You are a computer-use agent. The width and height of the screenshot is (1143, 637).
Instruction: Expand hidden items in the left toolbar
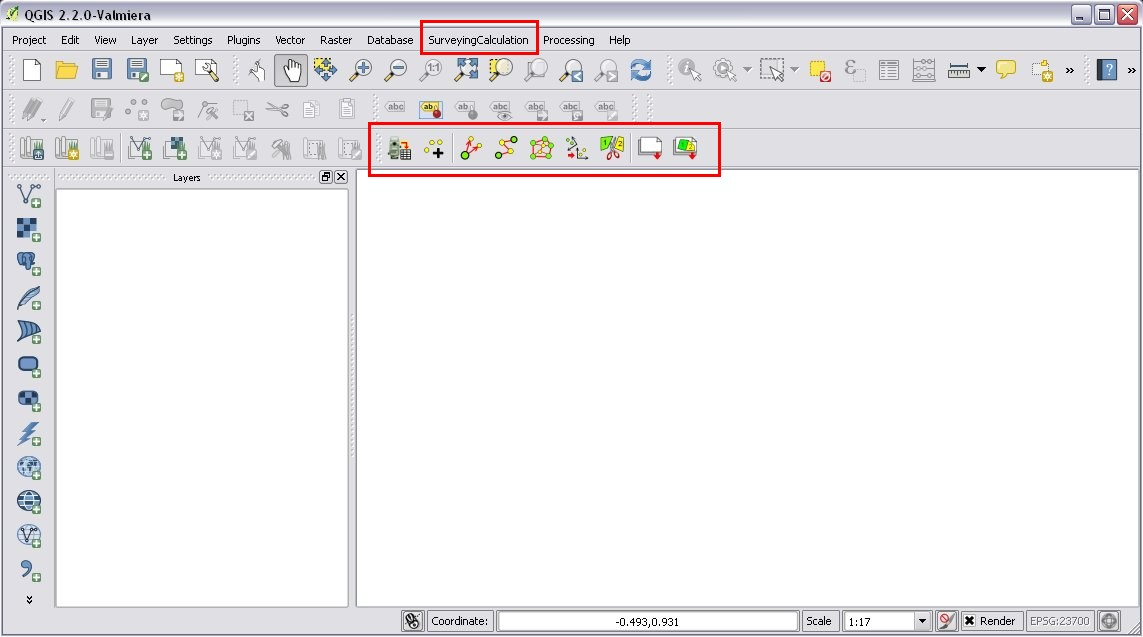29,599
